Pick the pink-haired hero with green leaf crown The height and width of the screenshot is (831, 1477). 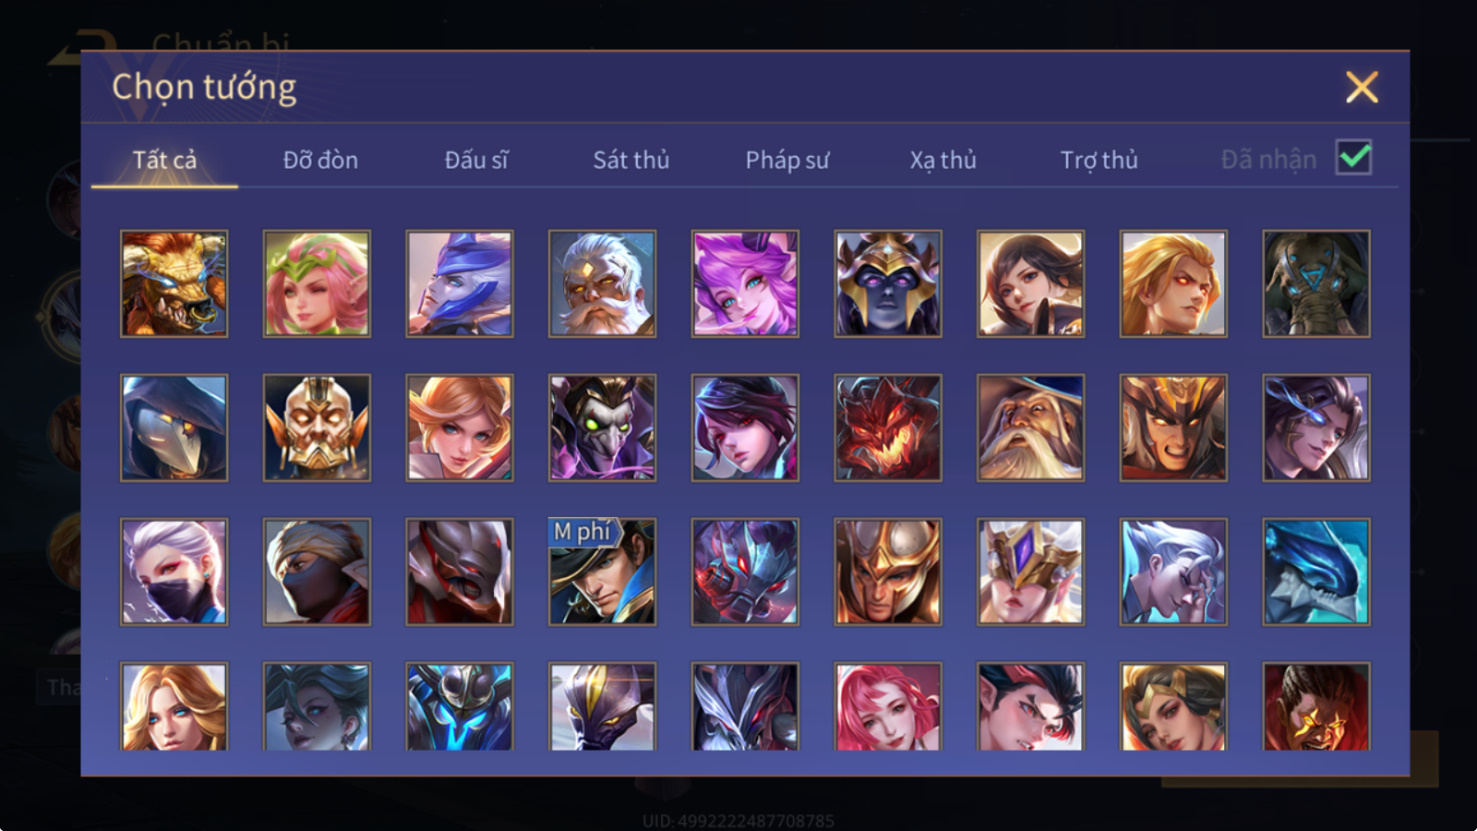(x=317, y=284)
